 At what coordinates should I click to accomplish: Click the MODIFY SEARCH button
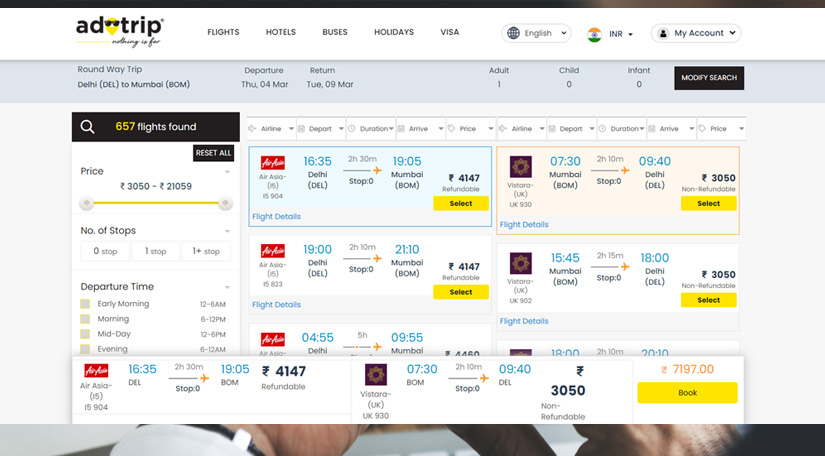709,78
